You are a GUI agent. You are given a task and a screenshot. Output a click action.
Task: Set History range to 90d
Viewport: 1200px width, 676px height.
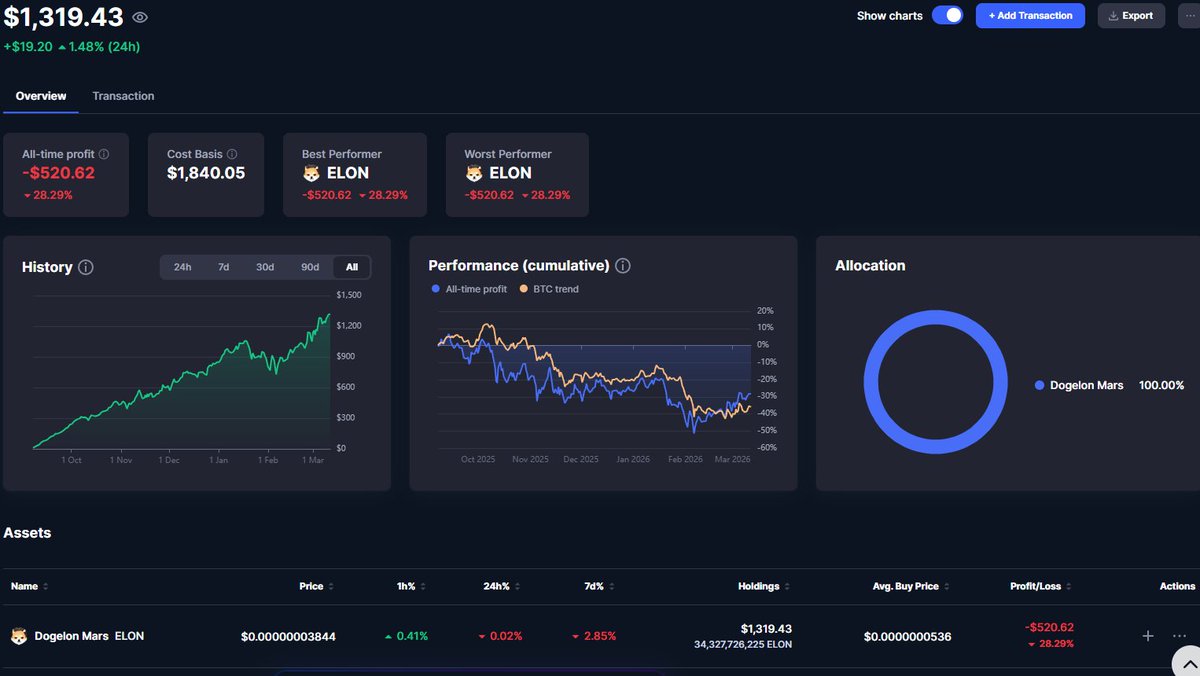[310, 267]
